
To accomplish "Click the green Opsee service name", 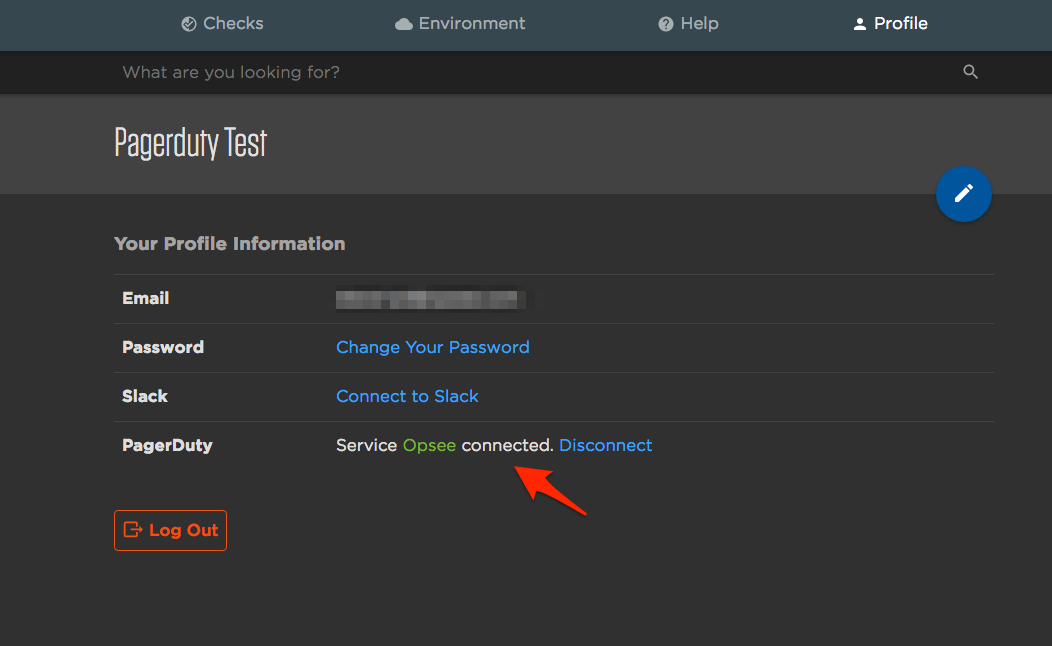I will [x=429, y=445].
